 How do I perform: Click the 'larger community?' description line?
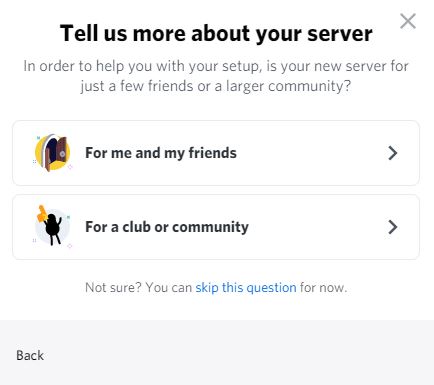coord(216,86)
